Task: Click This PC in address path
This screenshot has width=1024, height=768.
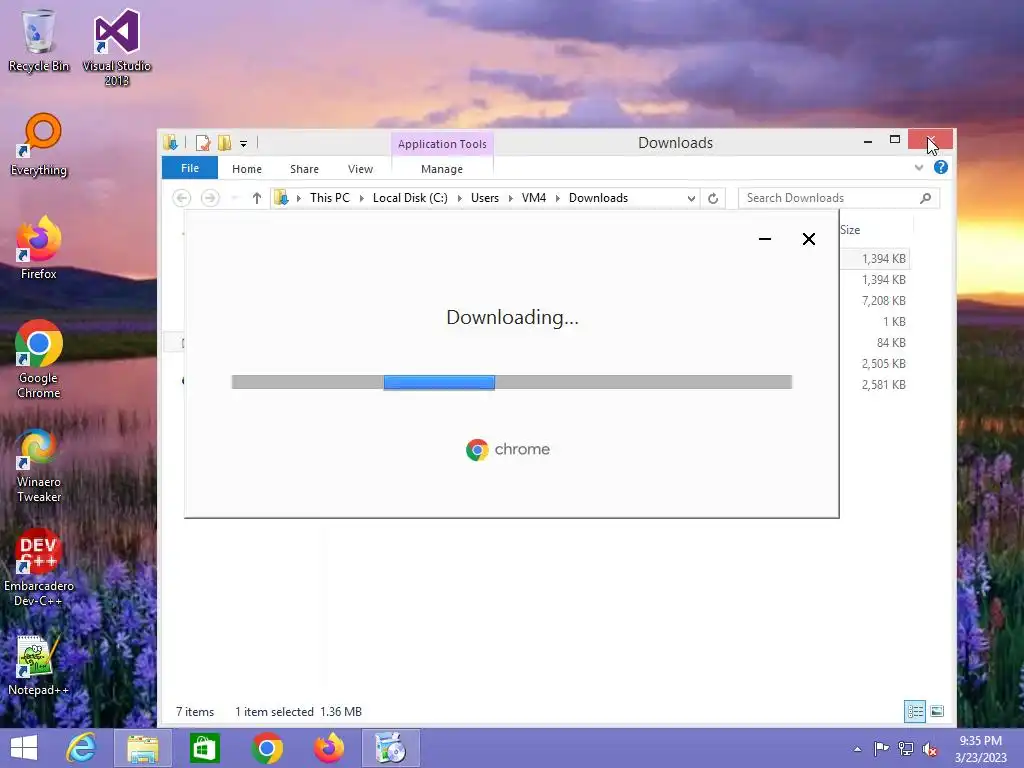Action: click(330, 198)
